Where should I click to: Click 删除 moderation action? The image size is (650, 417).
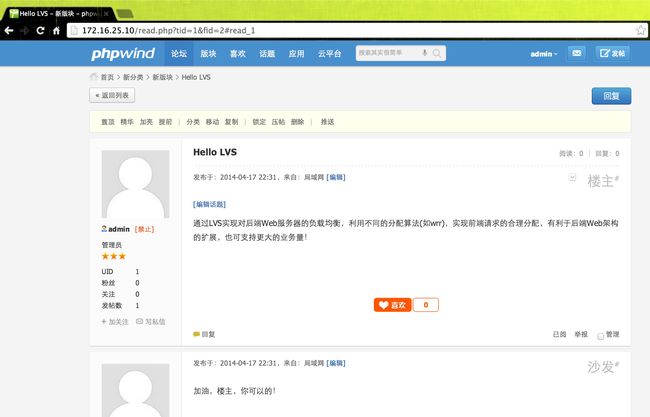297,122
